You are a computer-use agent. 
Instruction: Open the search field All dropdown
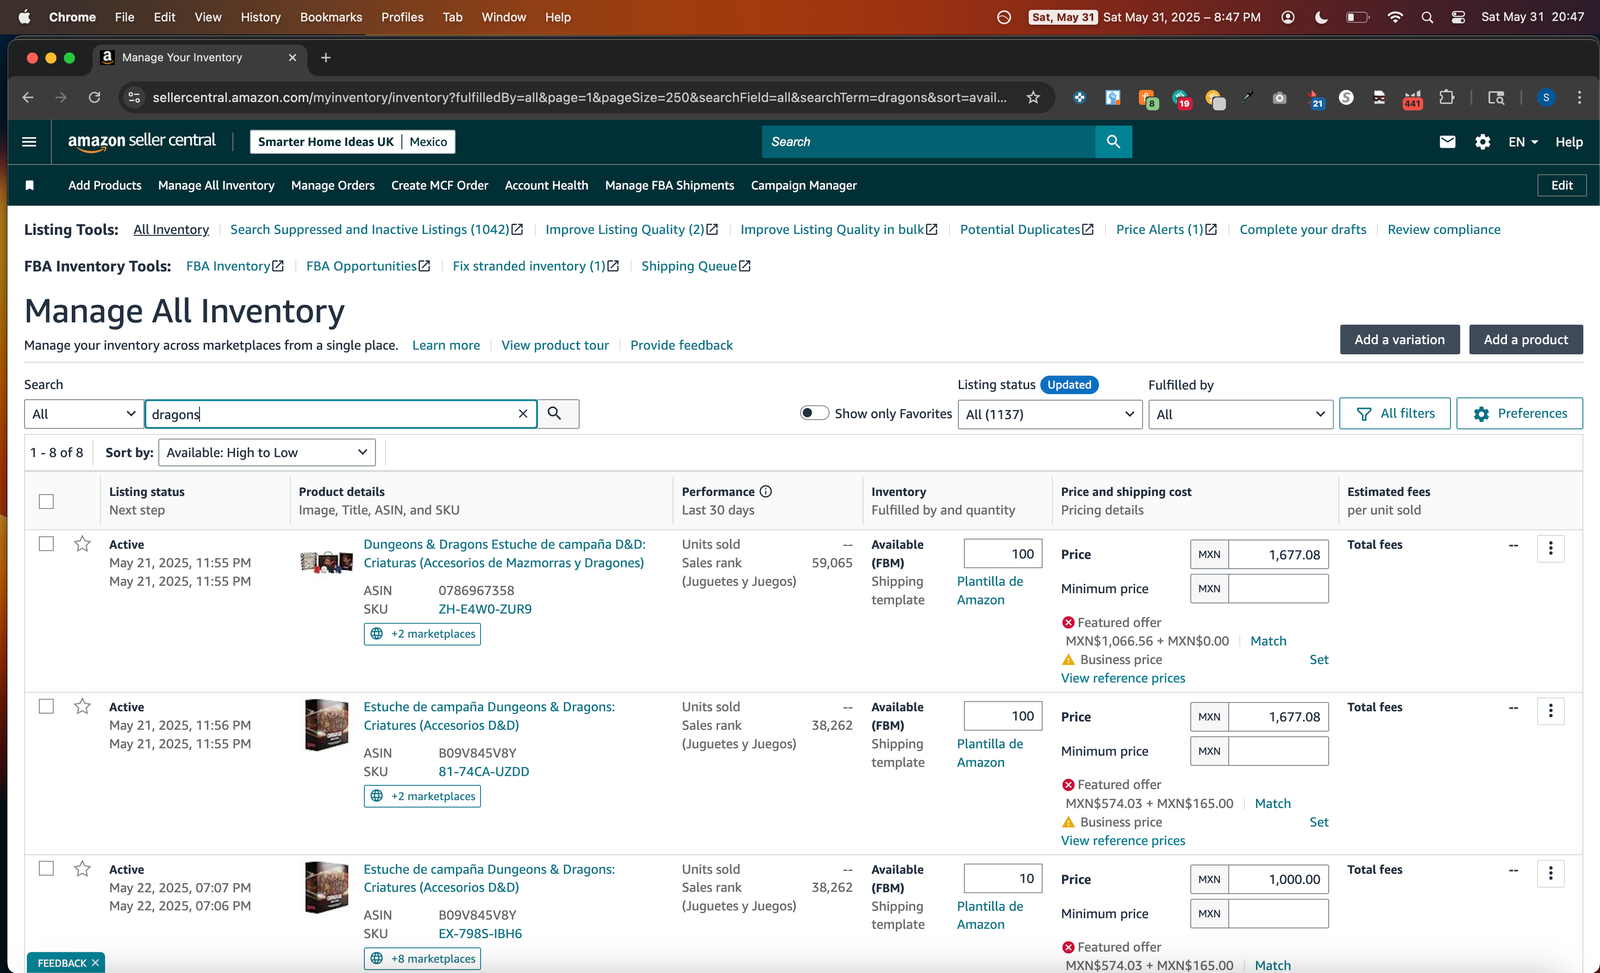(x=84, y=414)
